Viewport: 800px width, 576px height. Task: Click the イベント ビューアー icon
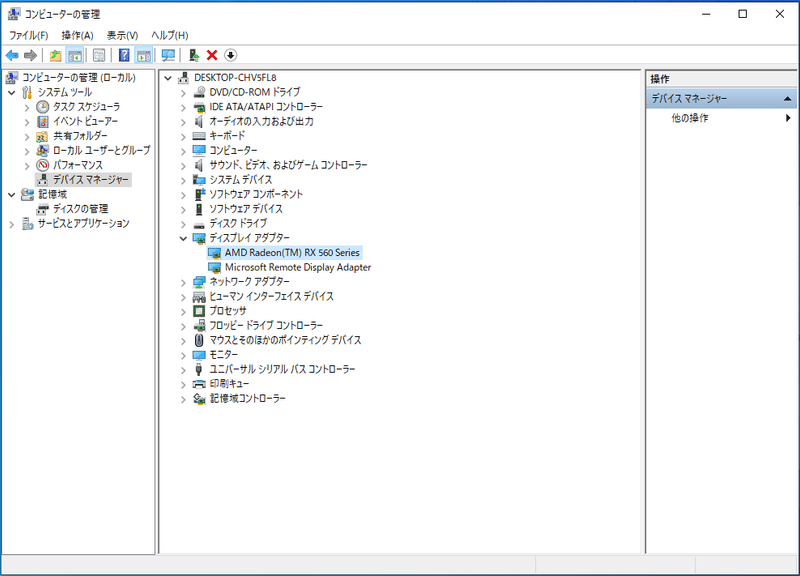coord(43,121)
